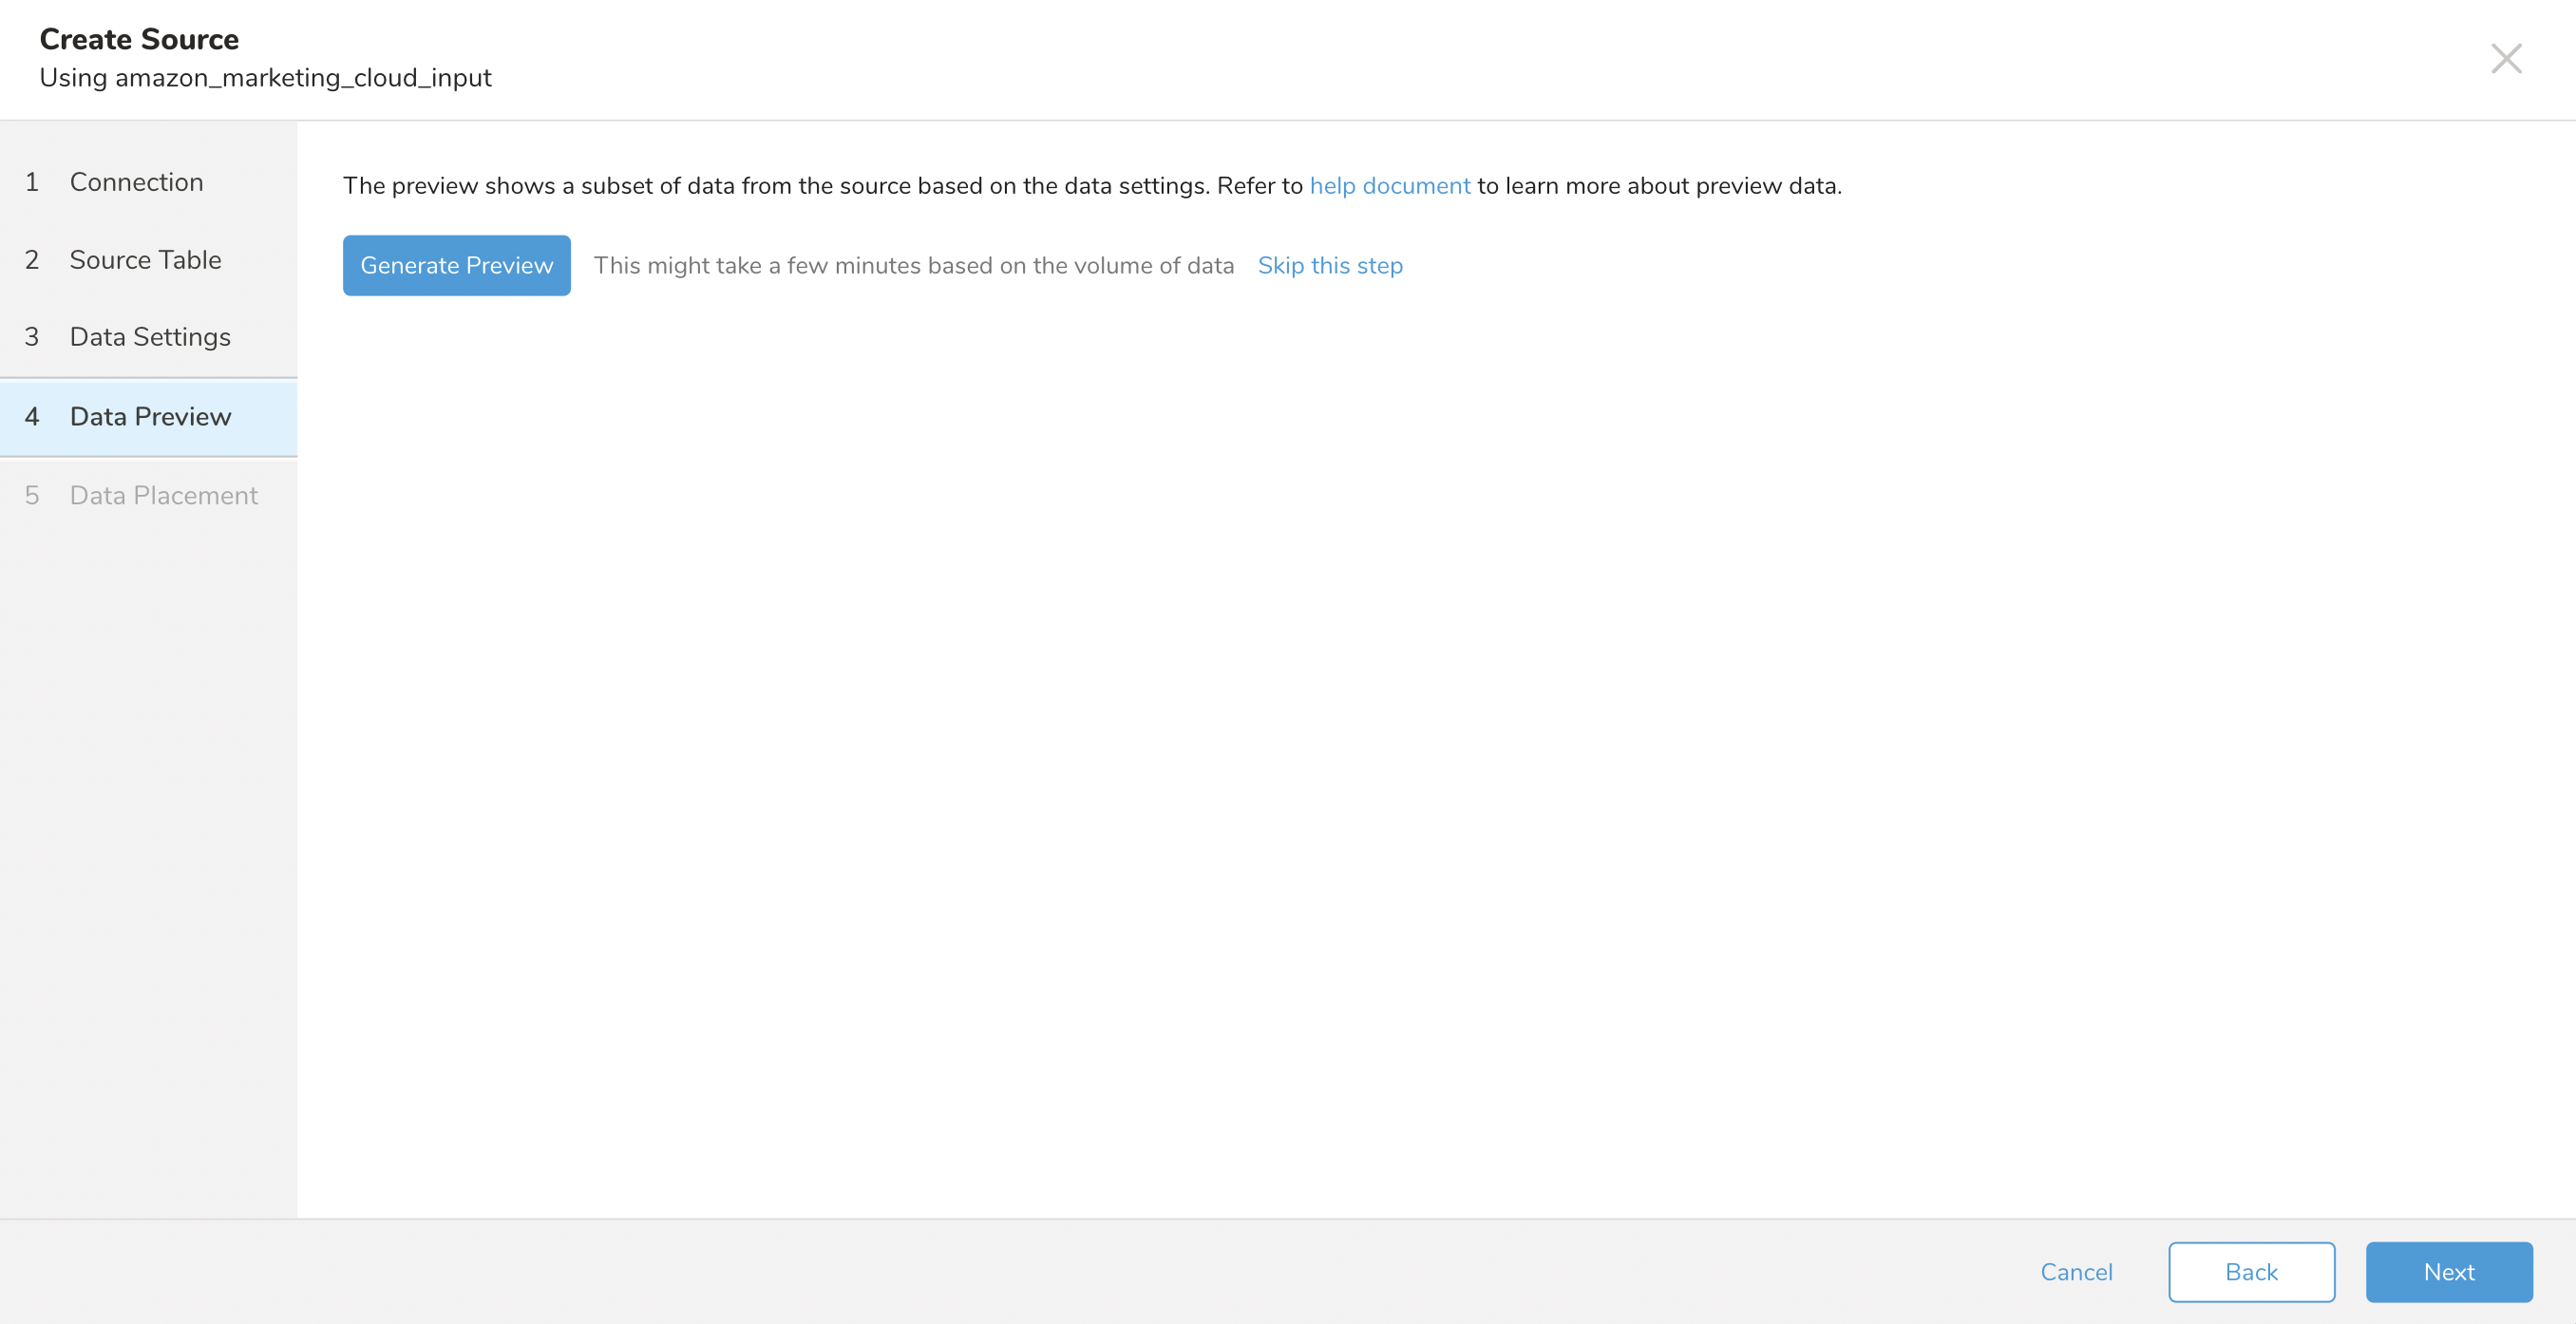The height and width of the screenshot is (1324, 2576).
Task: Click the Skip this step link
Action: [1329, 266]
